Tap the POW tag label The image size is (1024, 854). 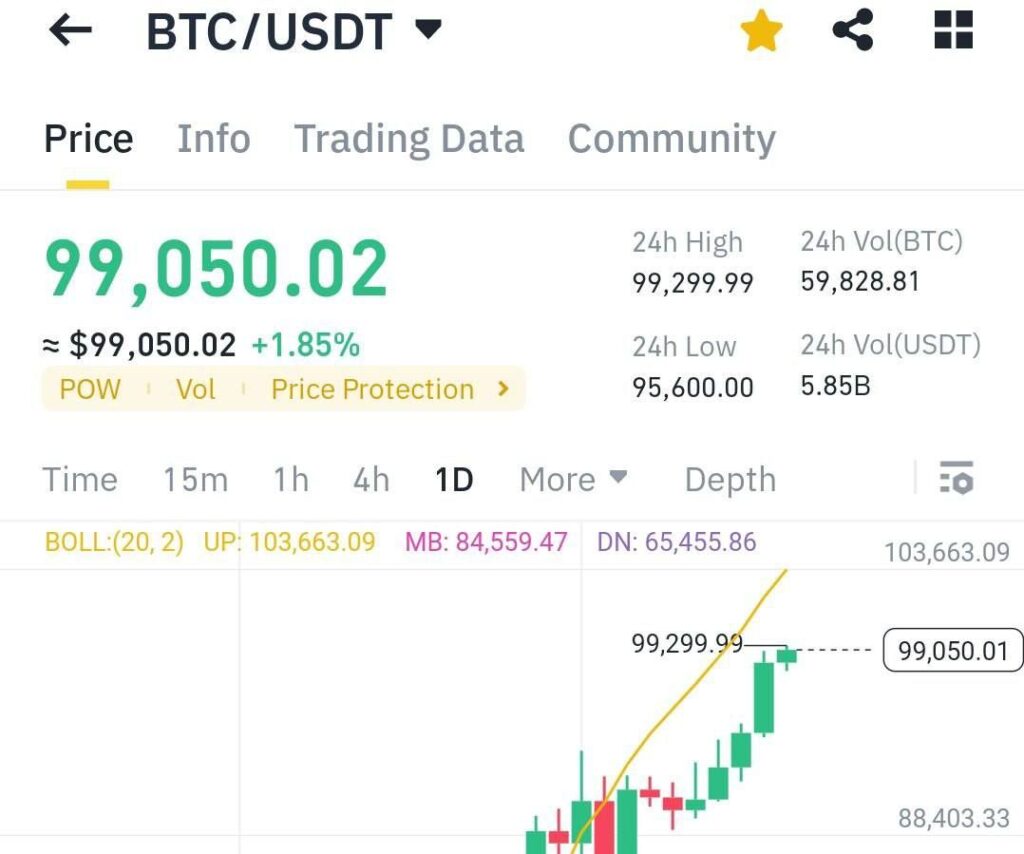[90, 389]
